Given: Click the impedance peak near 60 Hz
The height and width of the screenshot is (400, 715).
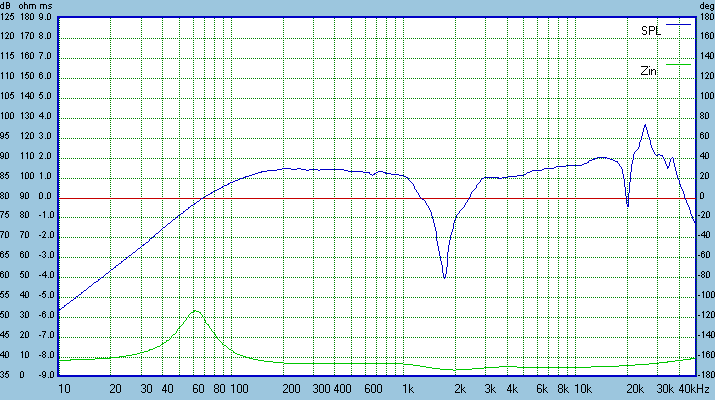Looking at the screenshot, I should 196,311.
